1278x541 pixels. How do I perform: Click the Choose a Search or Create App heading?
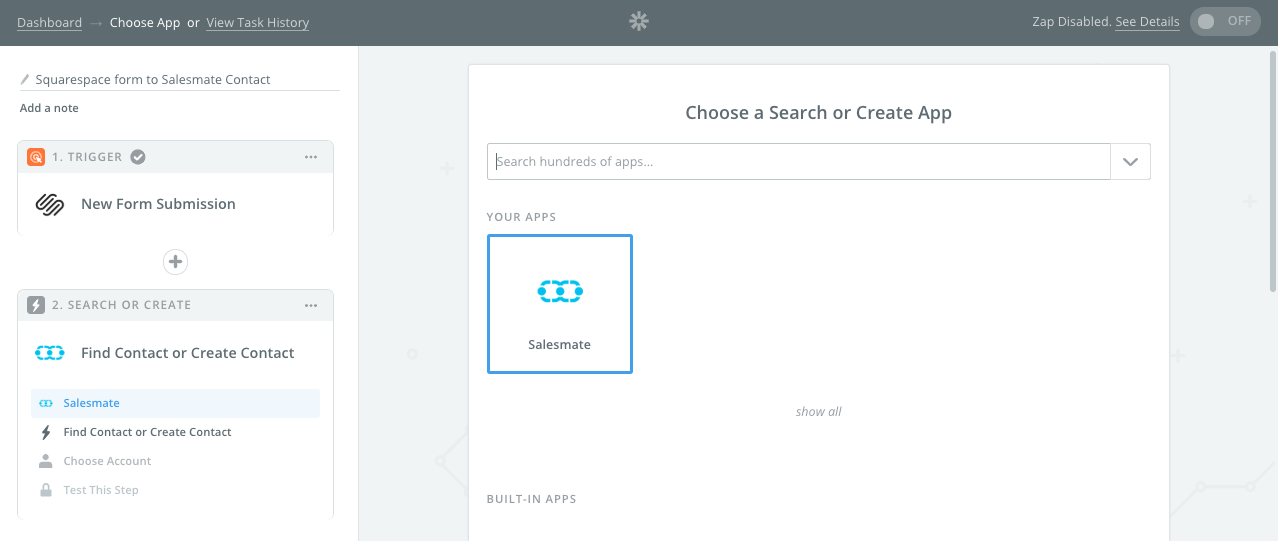tap(819, 113)
